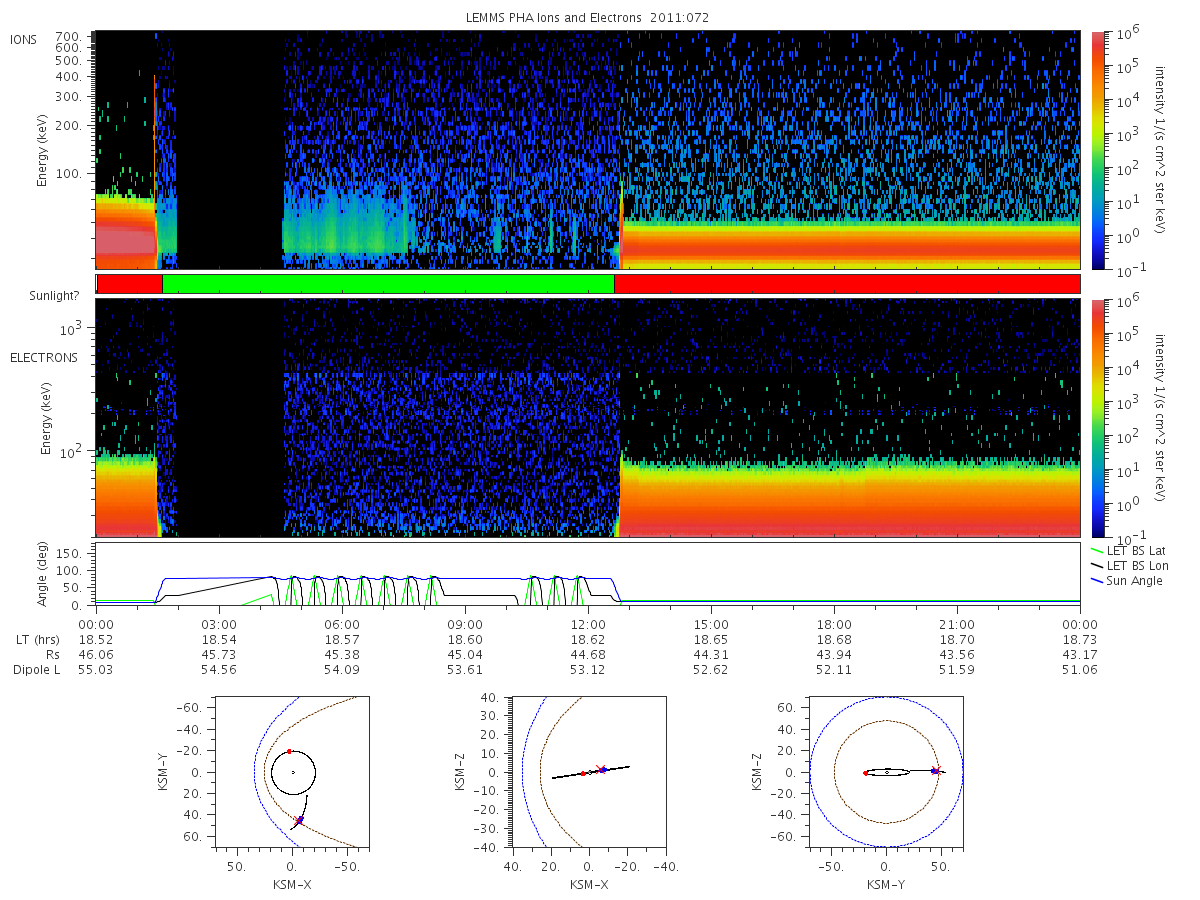Click the 15:00 time tick label

coord(711,623)
